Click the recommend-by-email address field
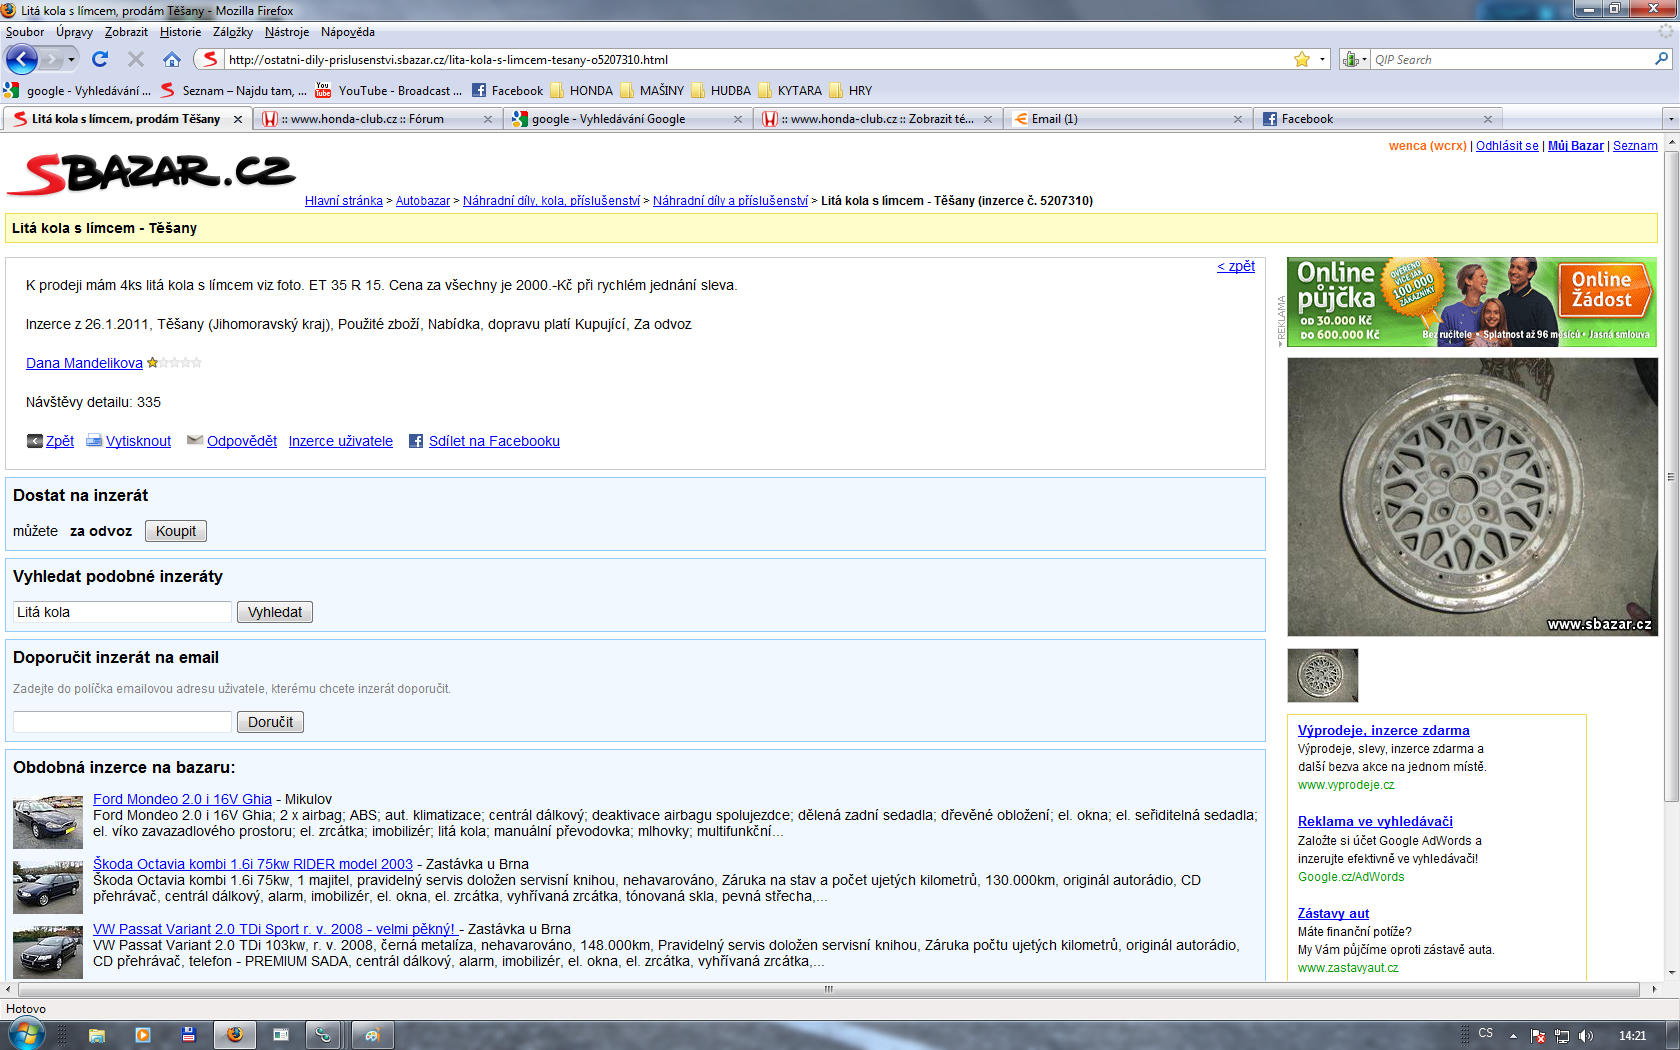The height and width of the screenshot is (1050, 1680). click(122, 722)
